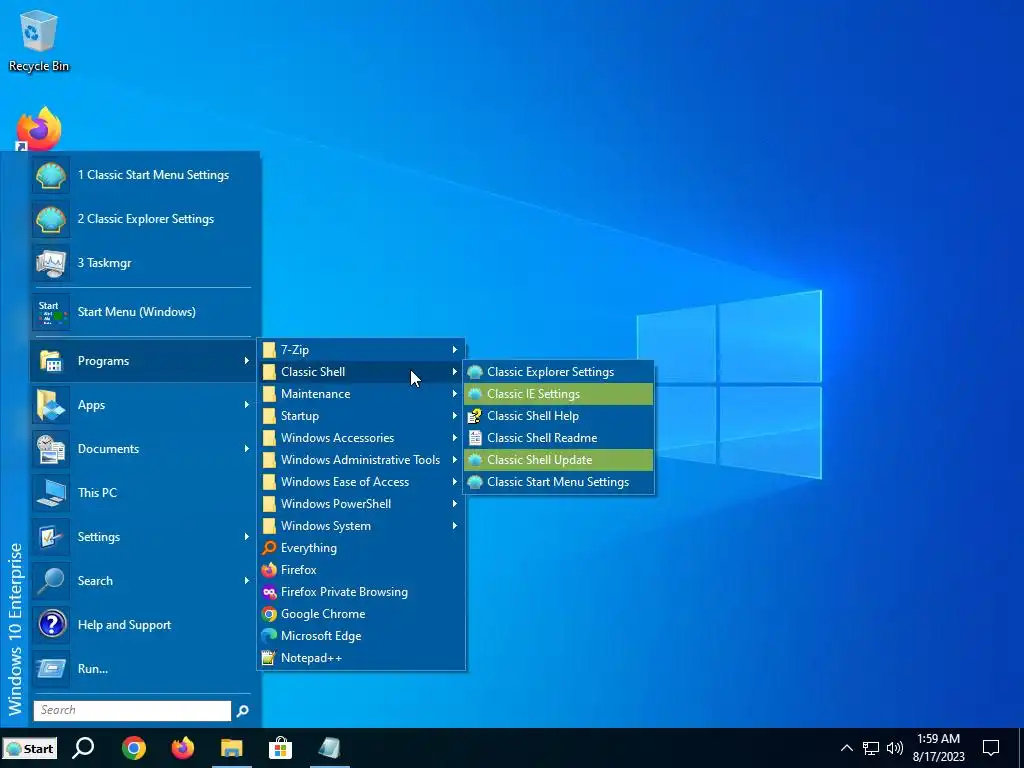Click the shell icon beside Classic Start Menu Settings
This screenshot has height=768, width=1024.
[51, 175]
